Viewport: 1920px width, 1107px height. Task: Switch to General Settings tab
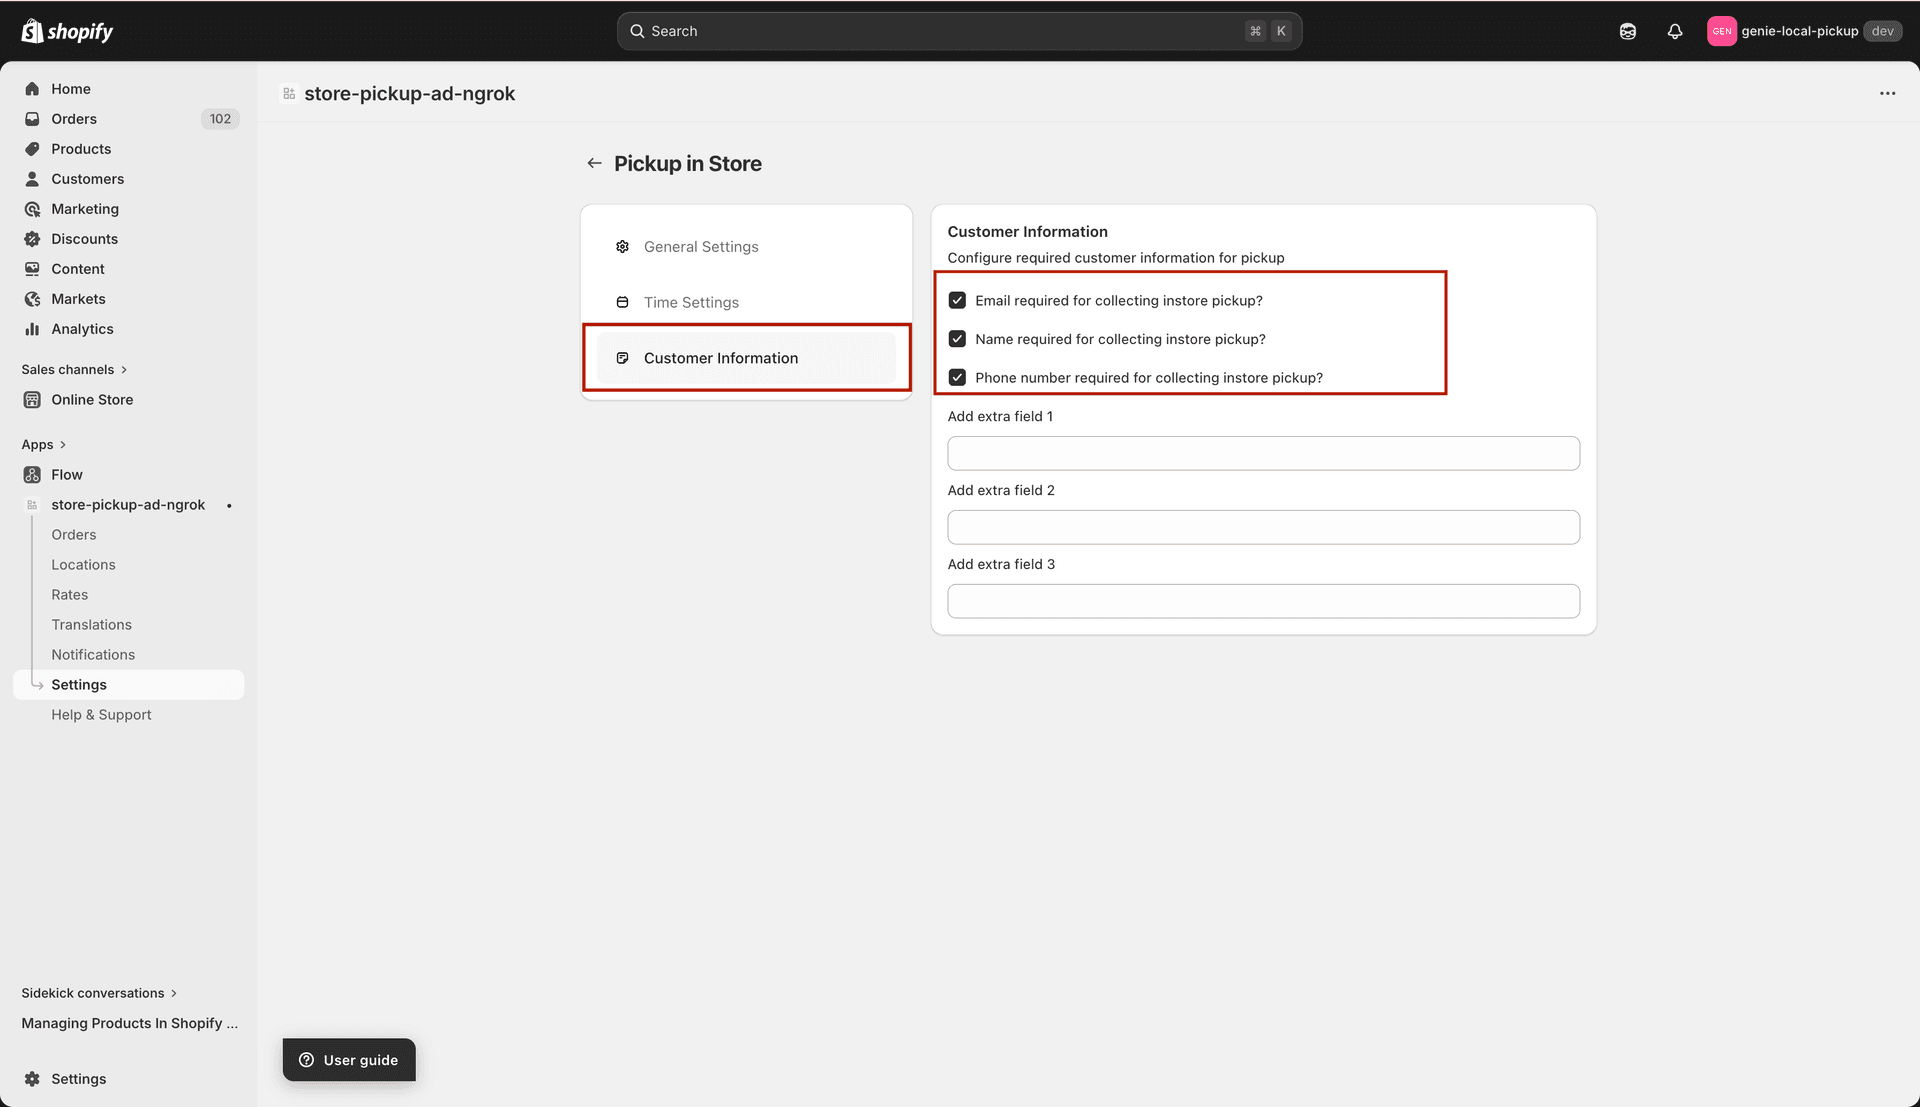[701, 246]
